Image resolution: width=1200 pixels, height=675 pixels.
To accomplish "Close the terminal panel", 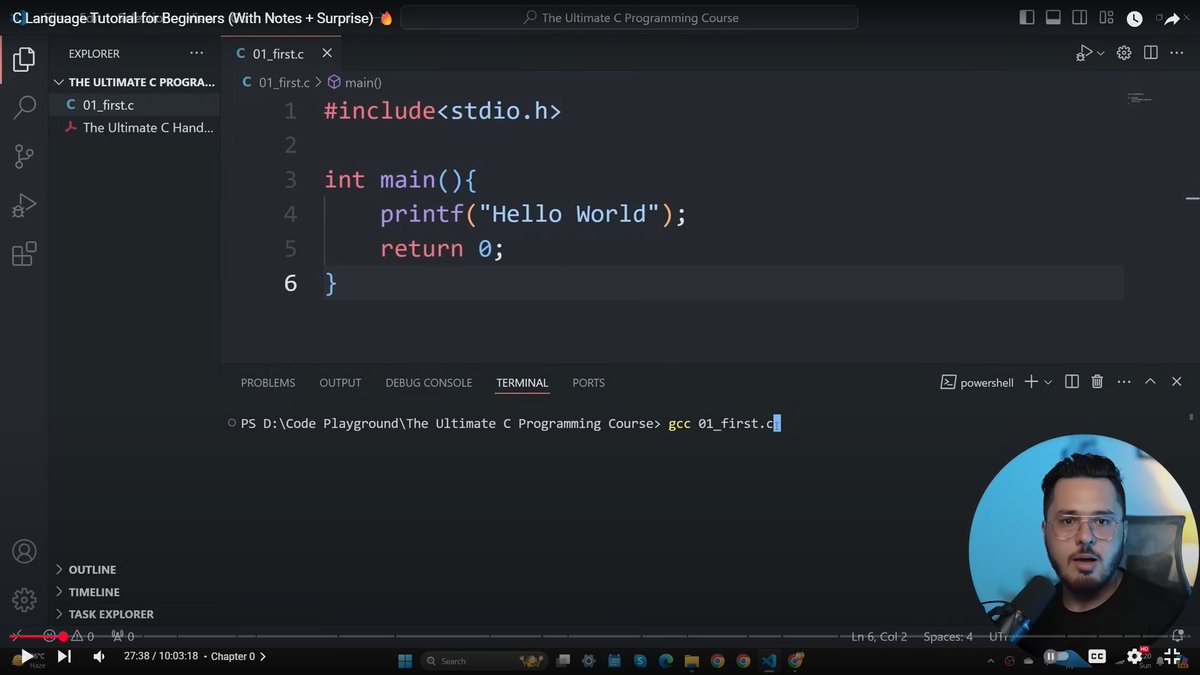I will [x=1176, y=382].
